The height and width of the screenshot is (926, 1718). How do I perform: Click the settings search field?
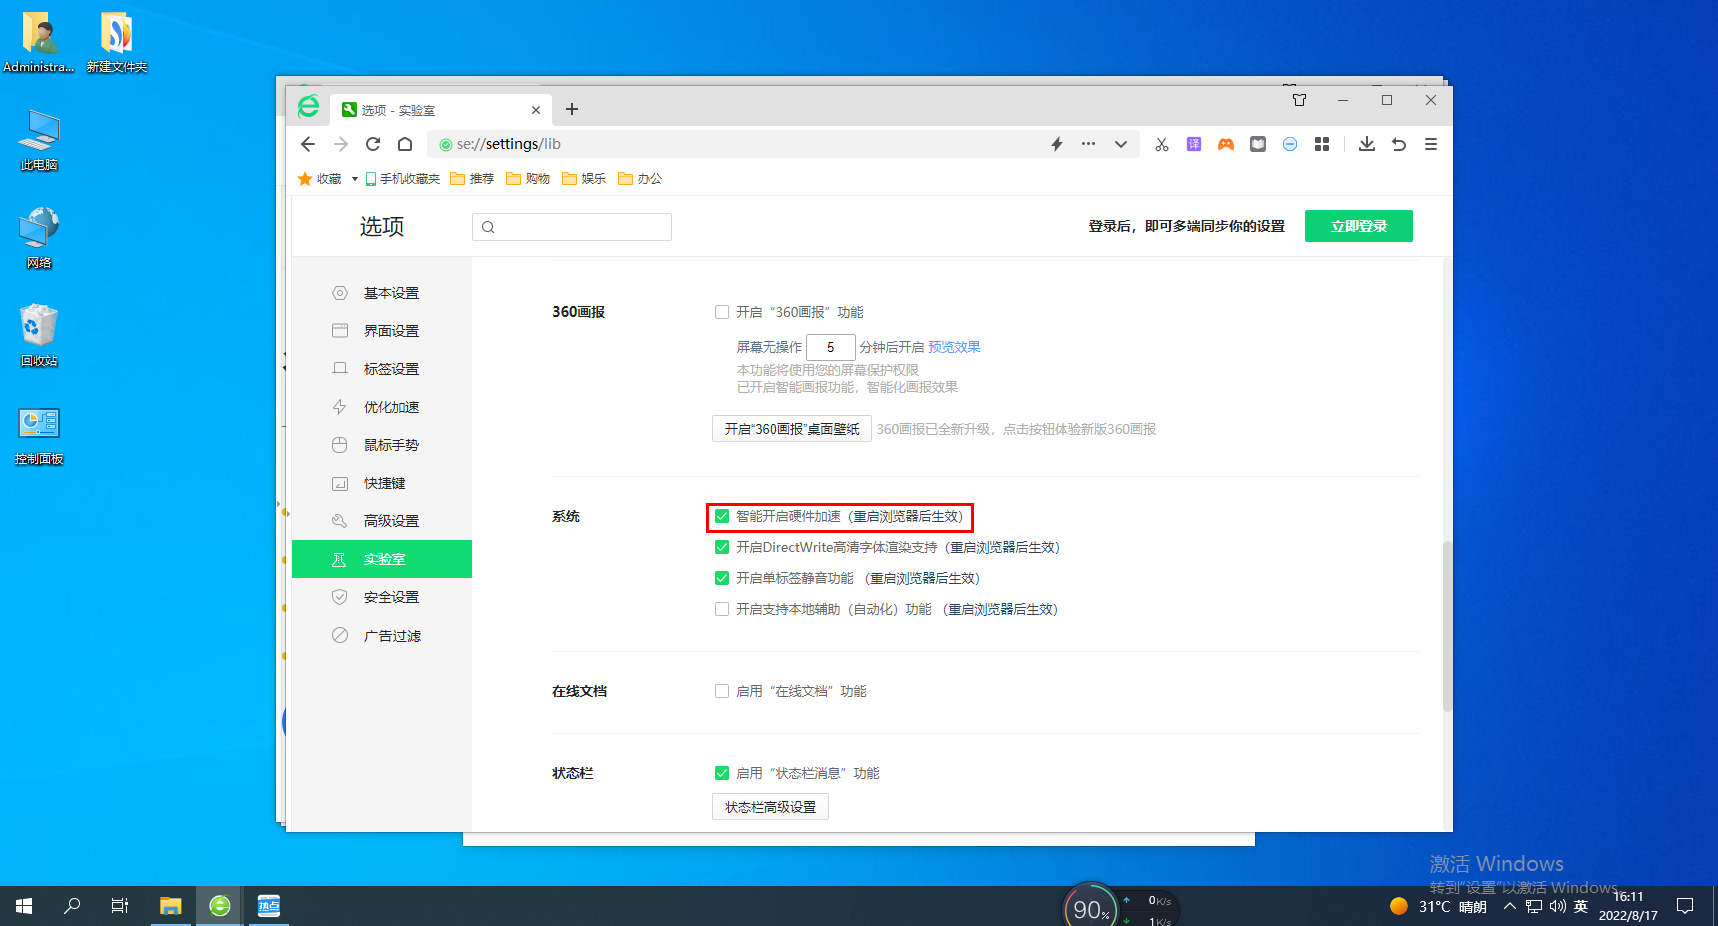pos(572,227)
